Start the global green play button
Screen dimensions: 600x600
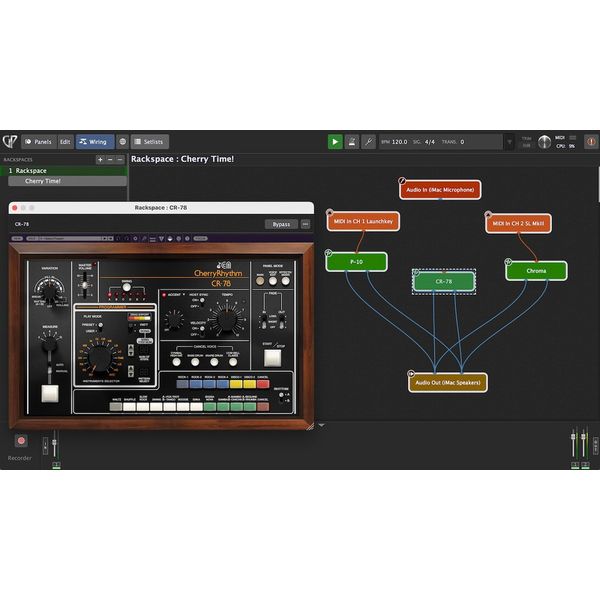pos(335,142)
